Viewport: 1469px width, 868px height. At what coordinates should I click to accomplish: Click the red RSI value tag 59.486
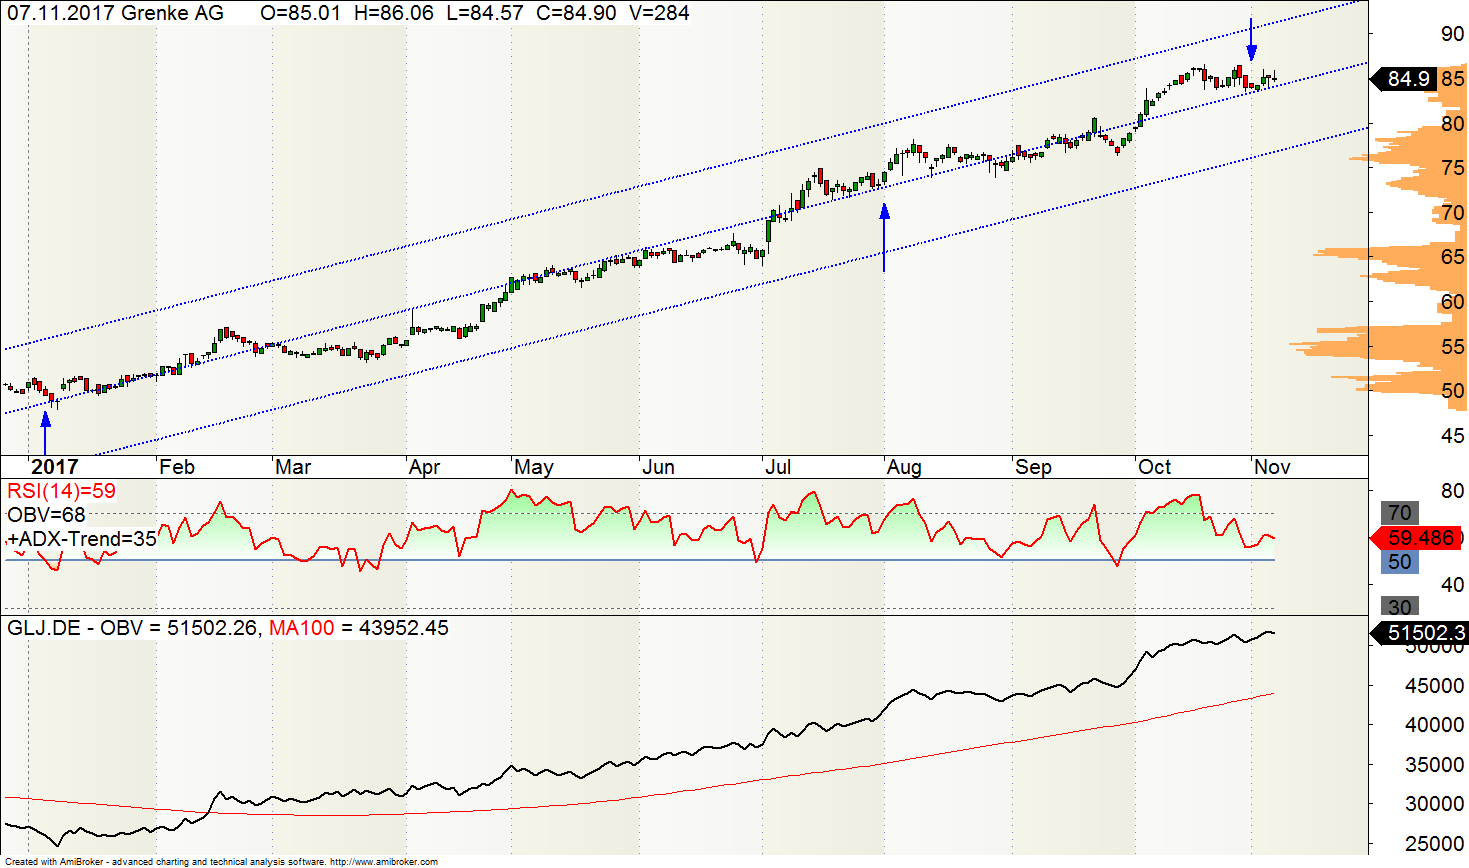(1415, 538)
